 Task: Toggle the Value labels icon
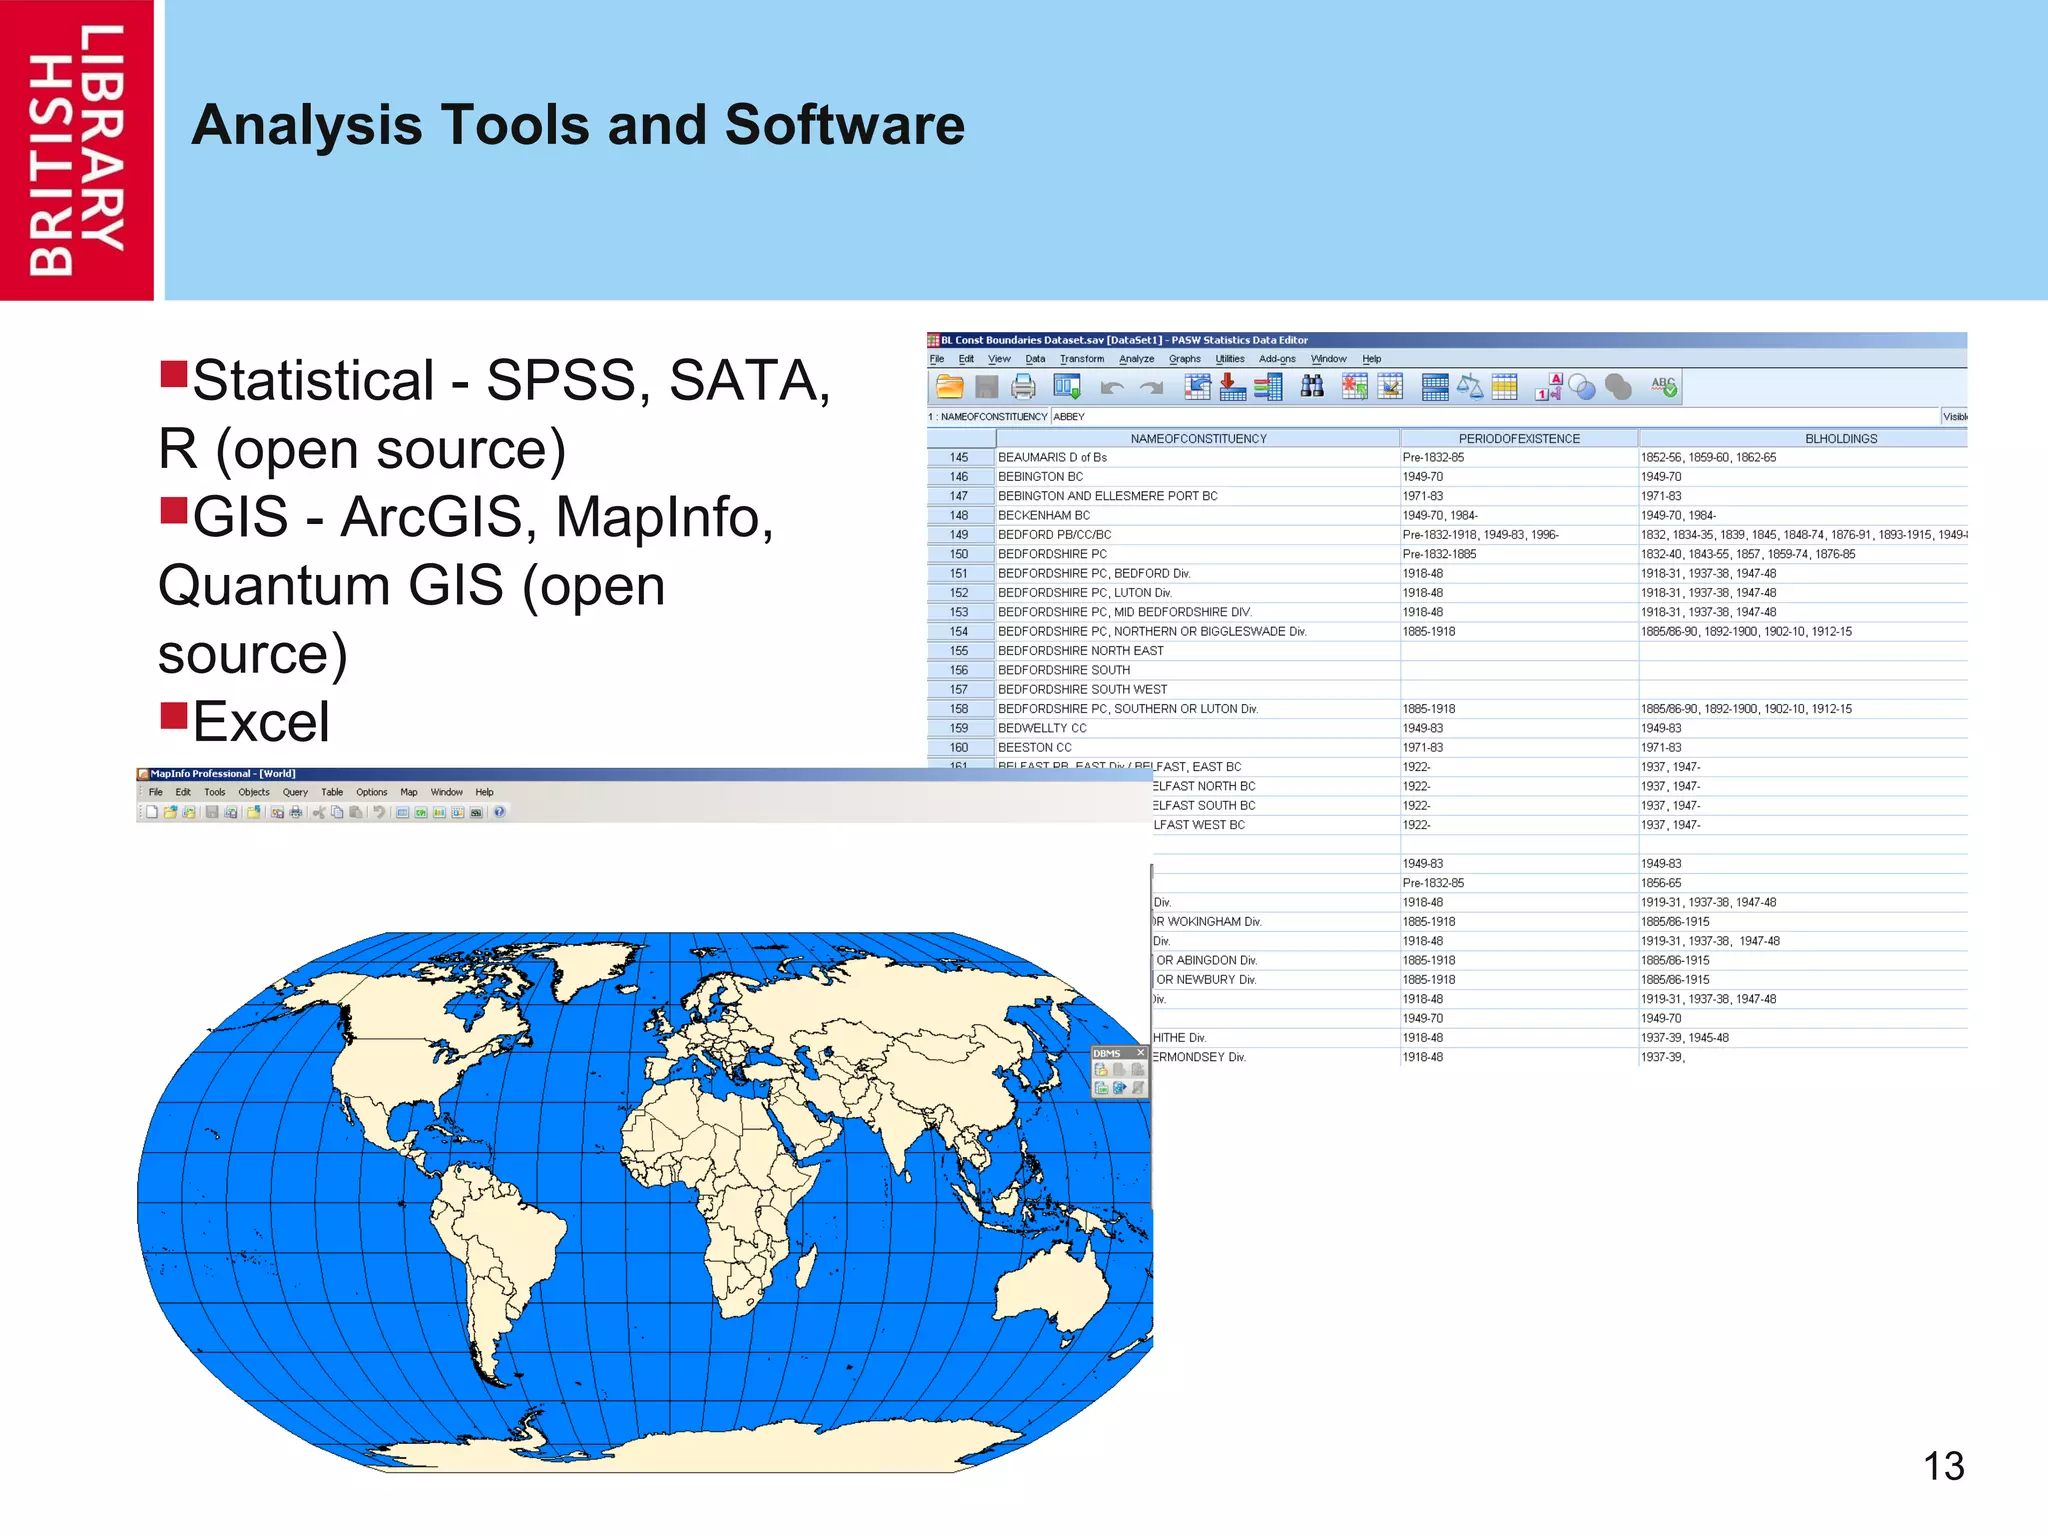[1549, 387]
